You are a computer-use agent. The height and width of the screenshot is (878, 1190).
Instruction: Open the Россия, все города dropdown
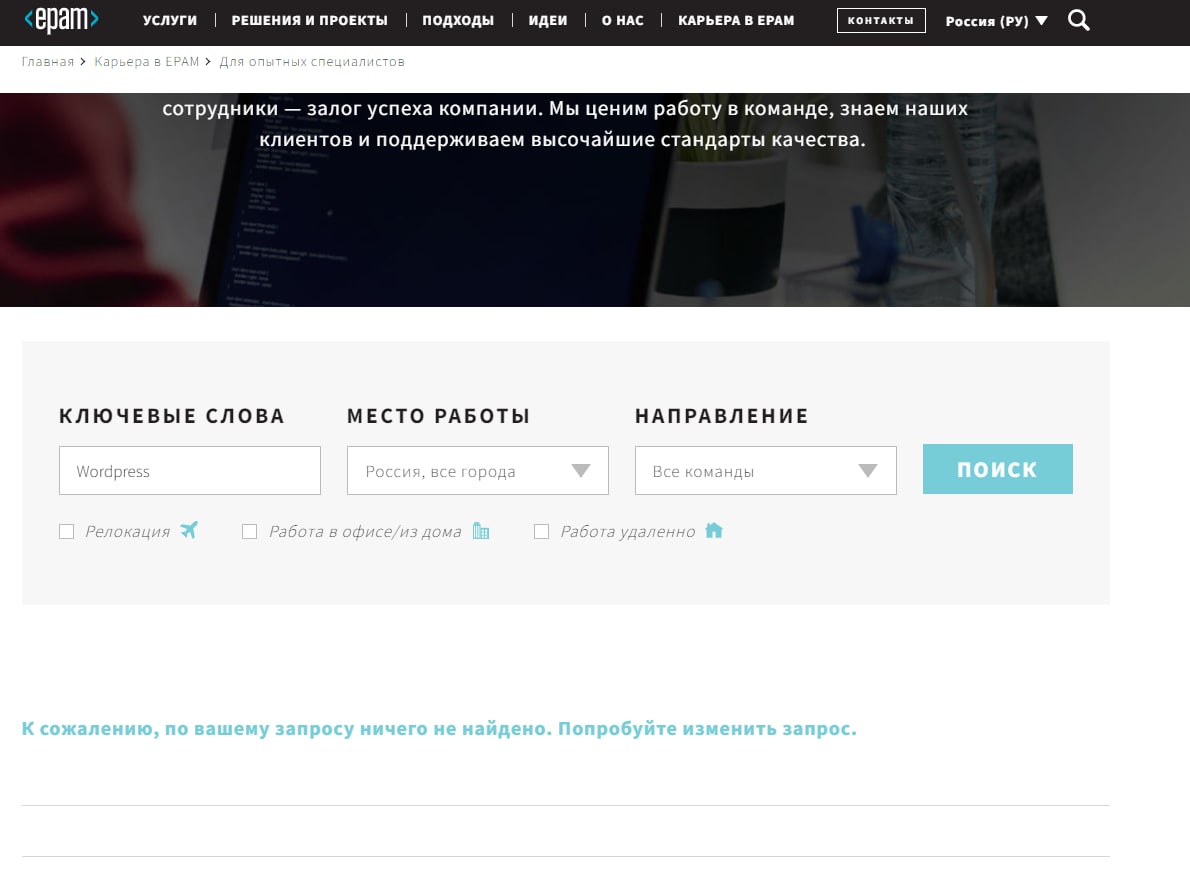coord(478,470)
